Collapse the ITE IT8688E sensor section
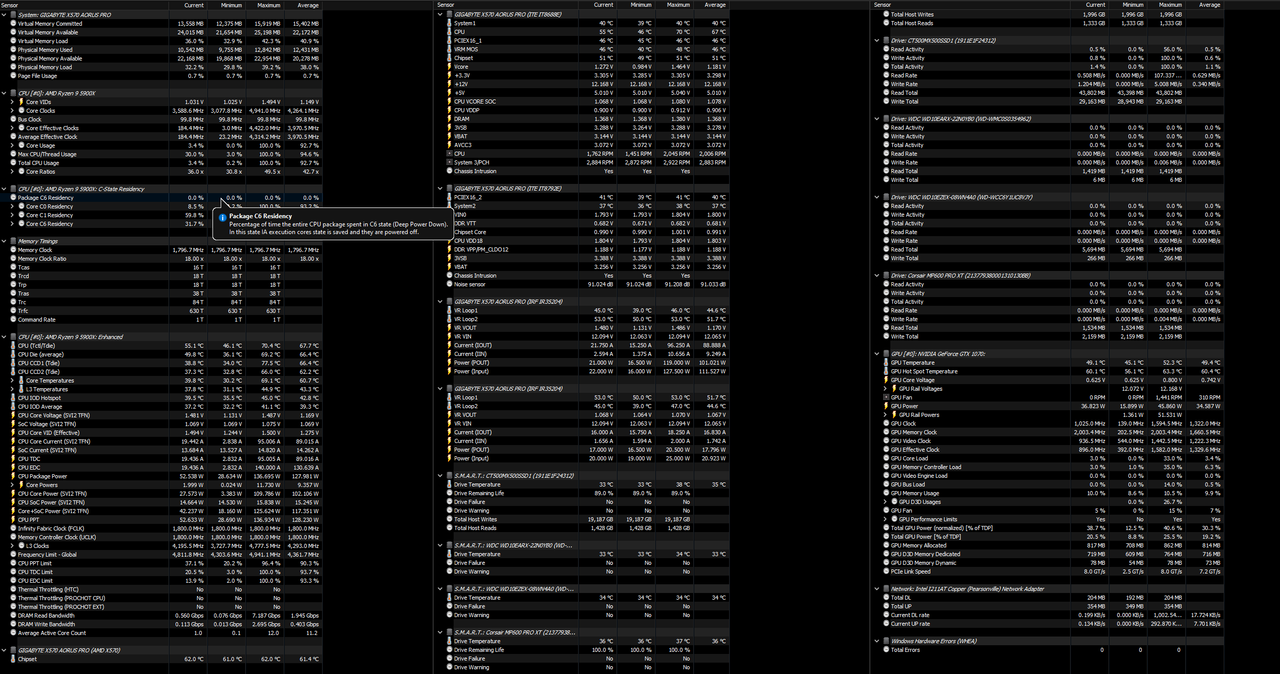The width and height of the screenshot is (1280, 674). 441,14
